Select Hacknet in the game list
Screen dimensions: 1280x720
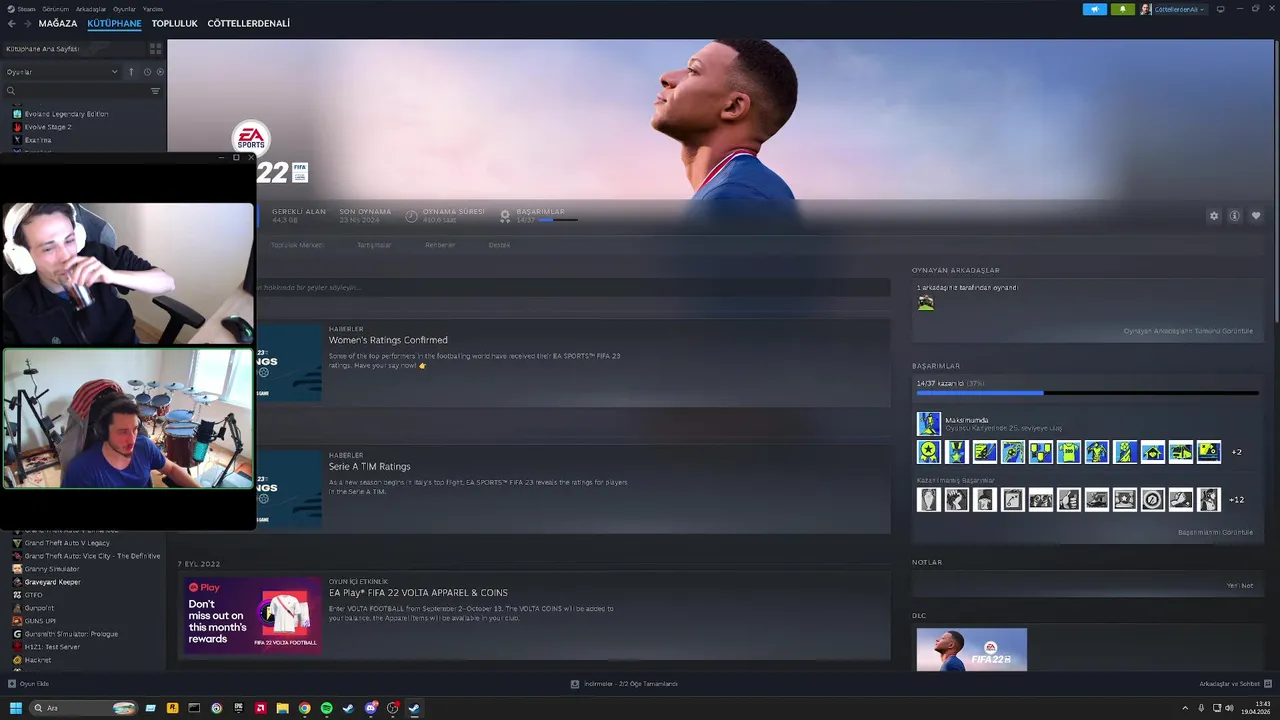click(x=37, y=660)
